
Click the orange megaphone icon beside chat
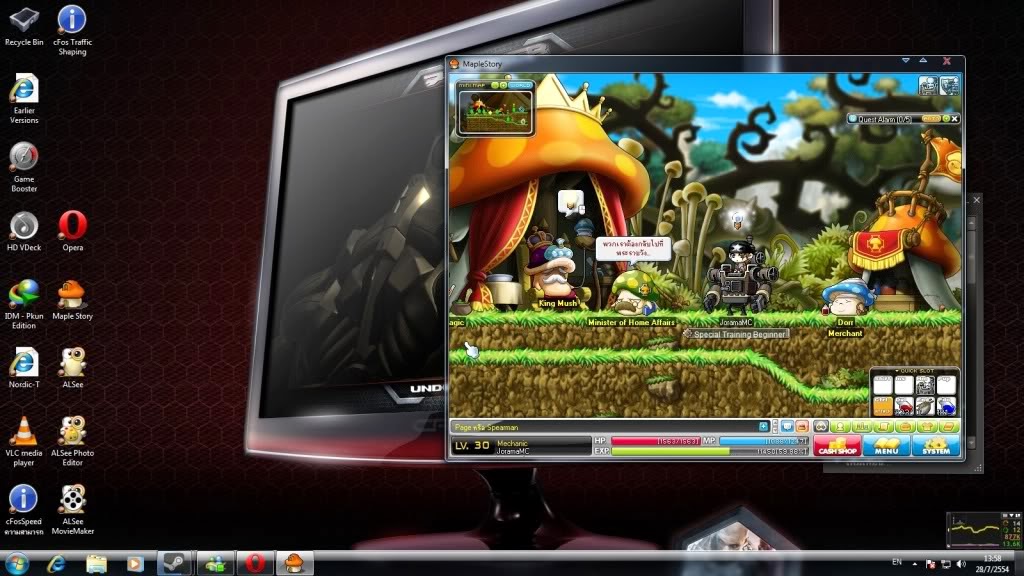(803, 426)
